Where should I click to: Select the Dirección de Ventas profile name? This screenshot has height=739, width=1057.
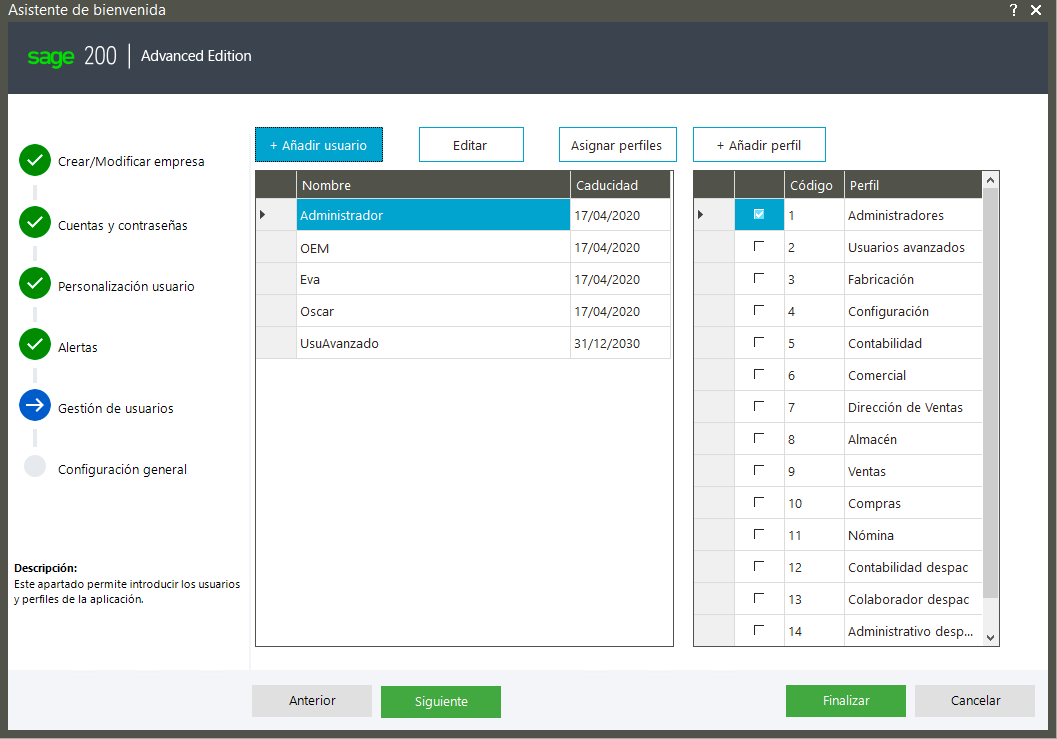pyautogui.click(x=905, y=407)
